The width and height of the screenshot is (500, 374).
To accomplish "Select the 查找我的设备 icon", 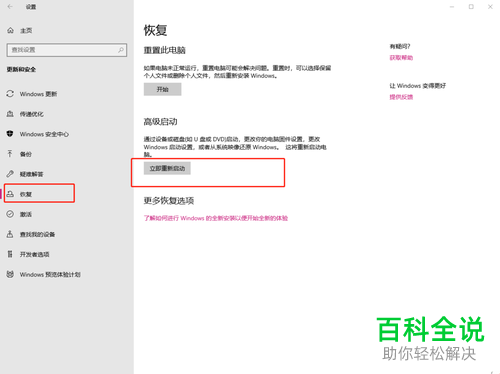I will click(10, 234).
